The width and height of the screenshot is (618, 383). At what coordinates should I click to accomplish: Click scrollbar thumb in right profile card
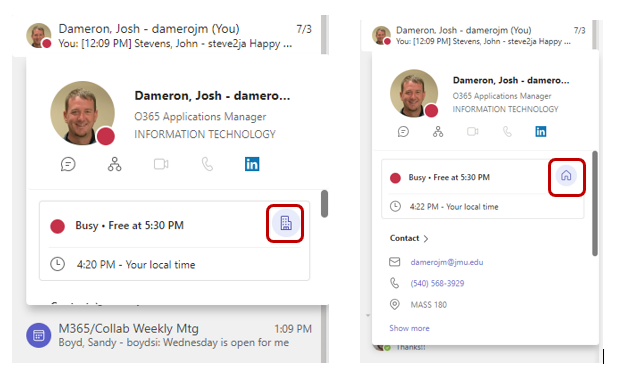point(595,204)
